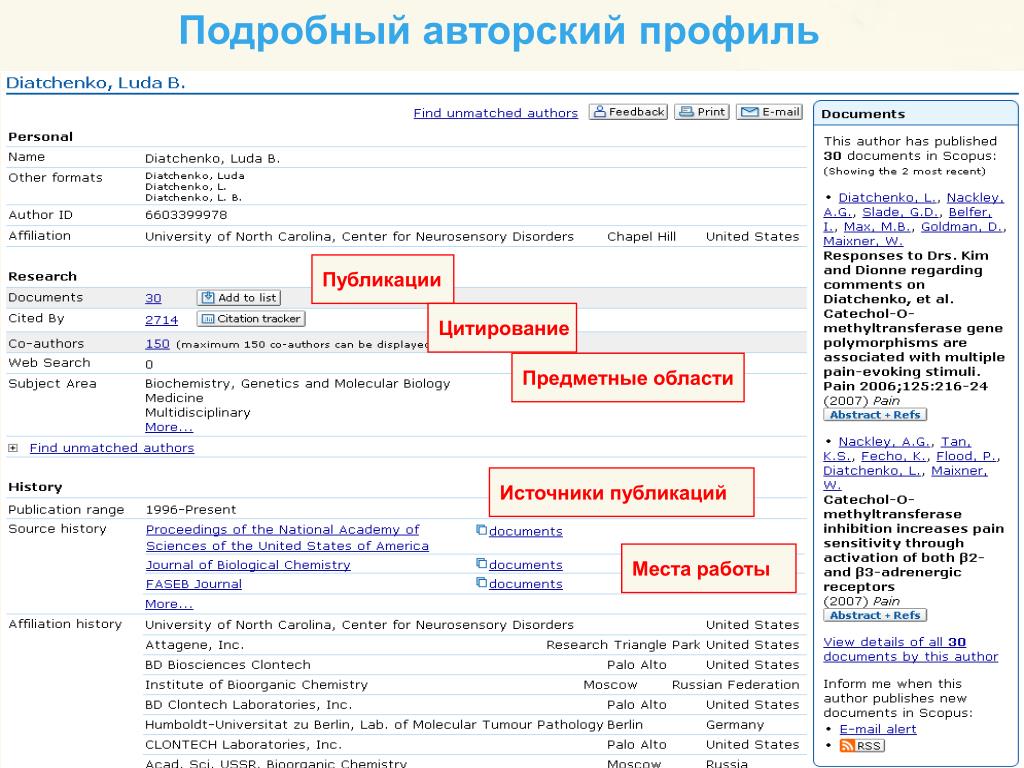Show more sources via More link
This screenshot has width=1024, height=768.
tap(169, 604)
